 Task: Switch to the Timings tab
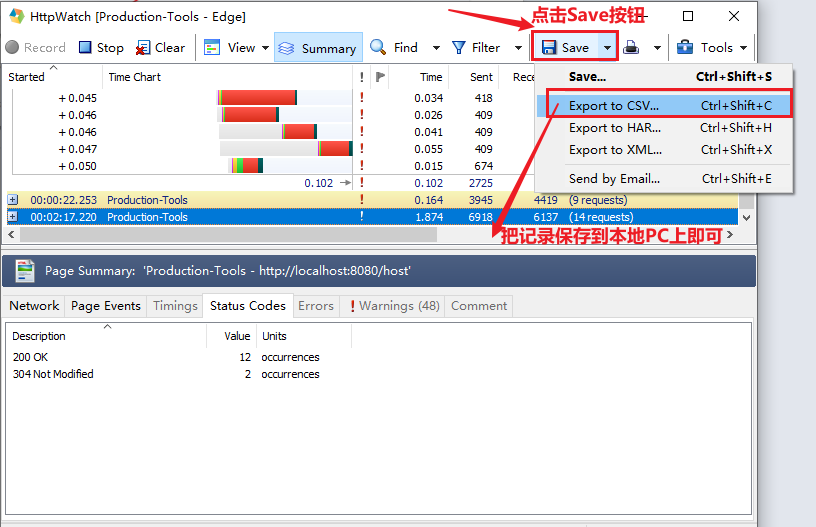pos(175,306)
